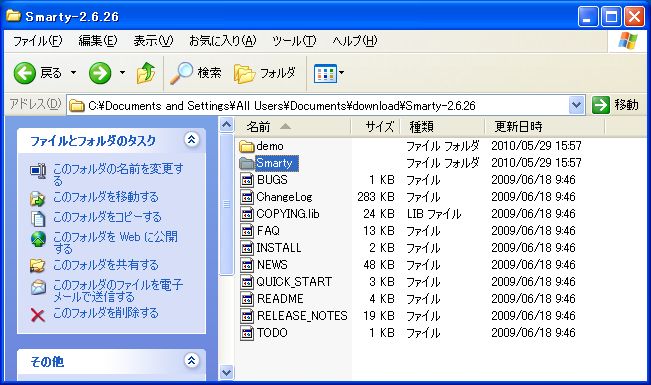651x385 pixels.
Task: Click the publish-to-Web globe icon
Action: [x=38, y=239]
